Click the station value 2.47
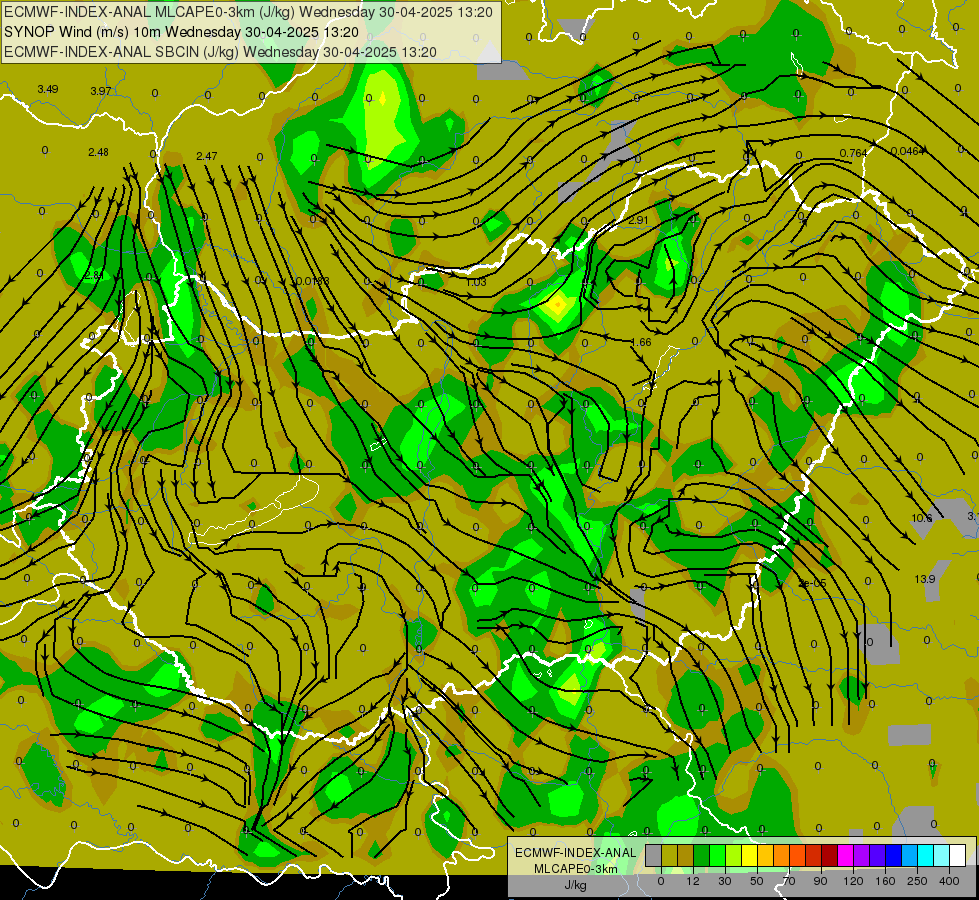 coord(207,156)
